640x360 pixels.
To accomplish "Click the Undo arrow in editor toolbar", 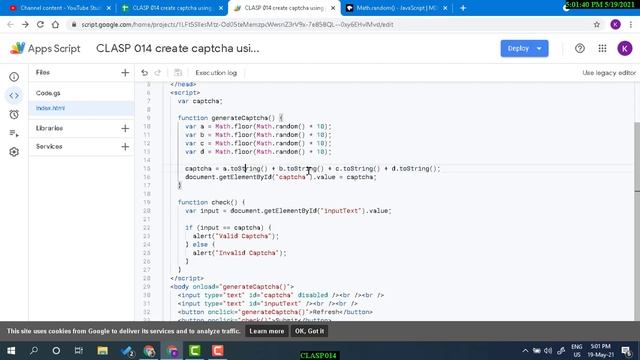I will pyautogui.click(x=144, y=73).
